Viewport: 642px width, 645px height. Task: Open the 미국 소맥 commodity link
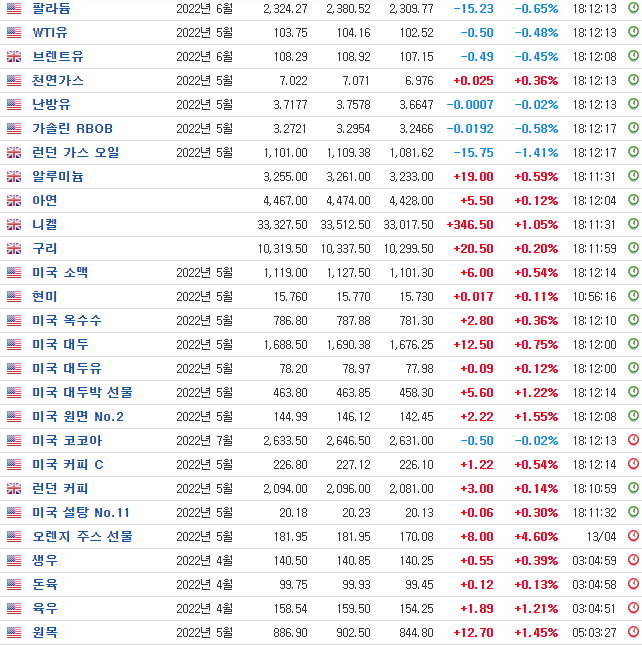(x=60, y=272)
